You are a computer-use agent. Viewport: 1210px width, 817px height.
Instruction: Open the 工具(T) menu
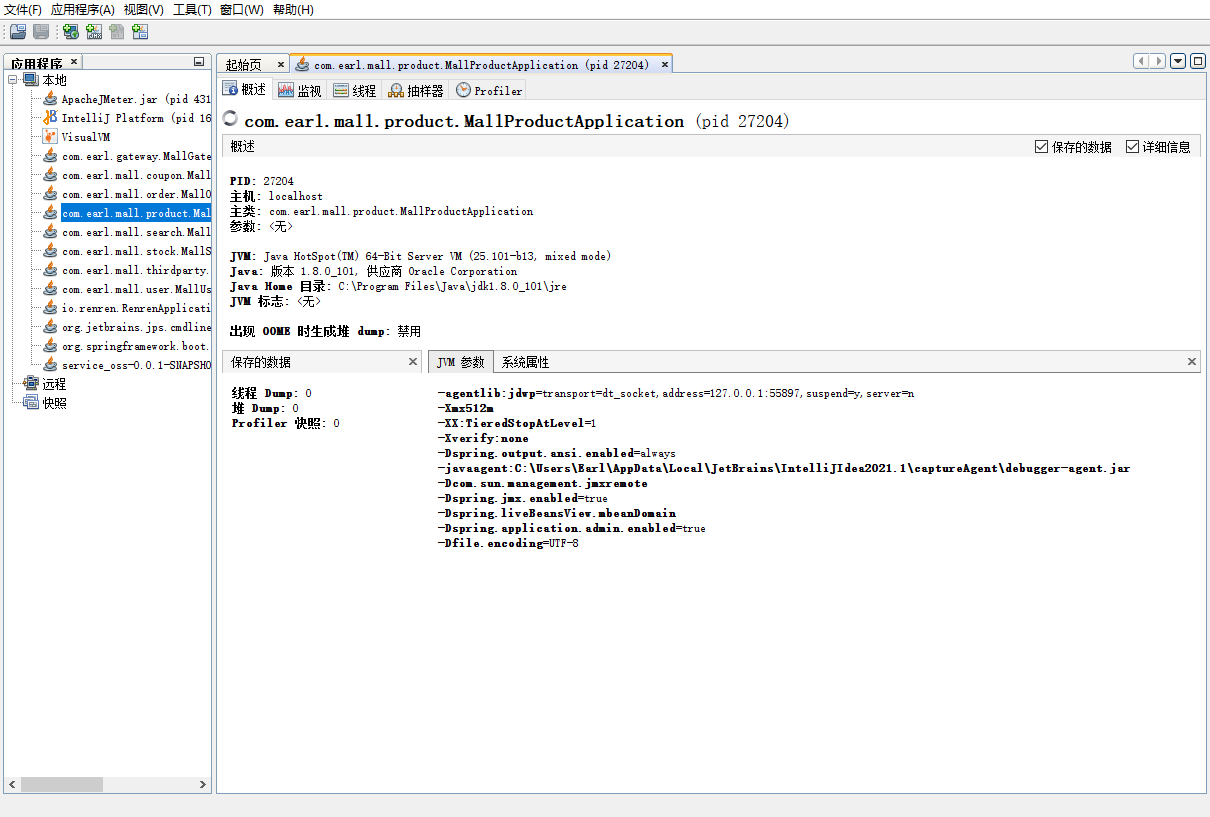tap(192, 10)
